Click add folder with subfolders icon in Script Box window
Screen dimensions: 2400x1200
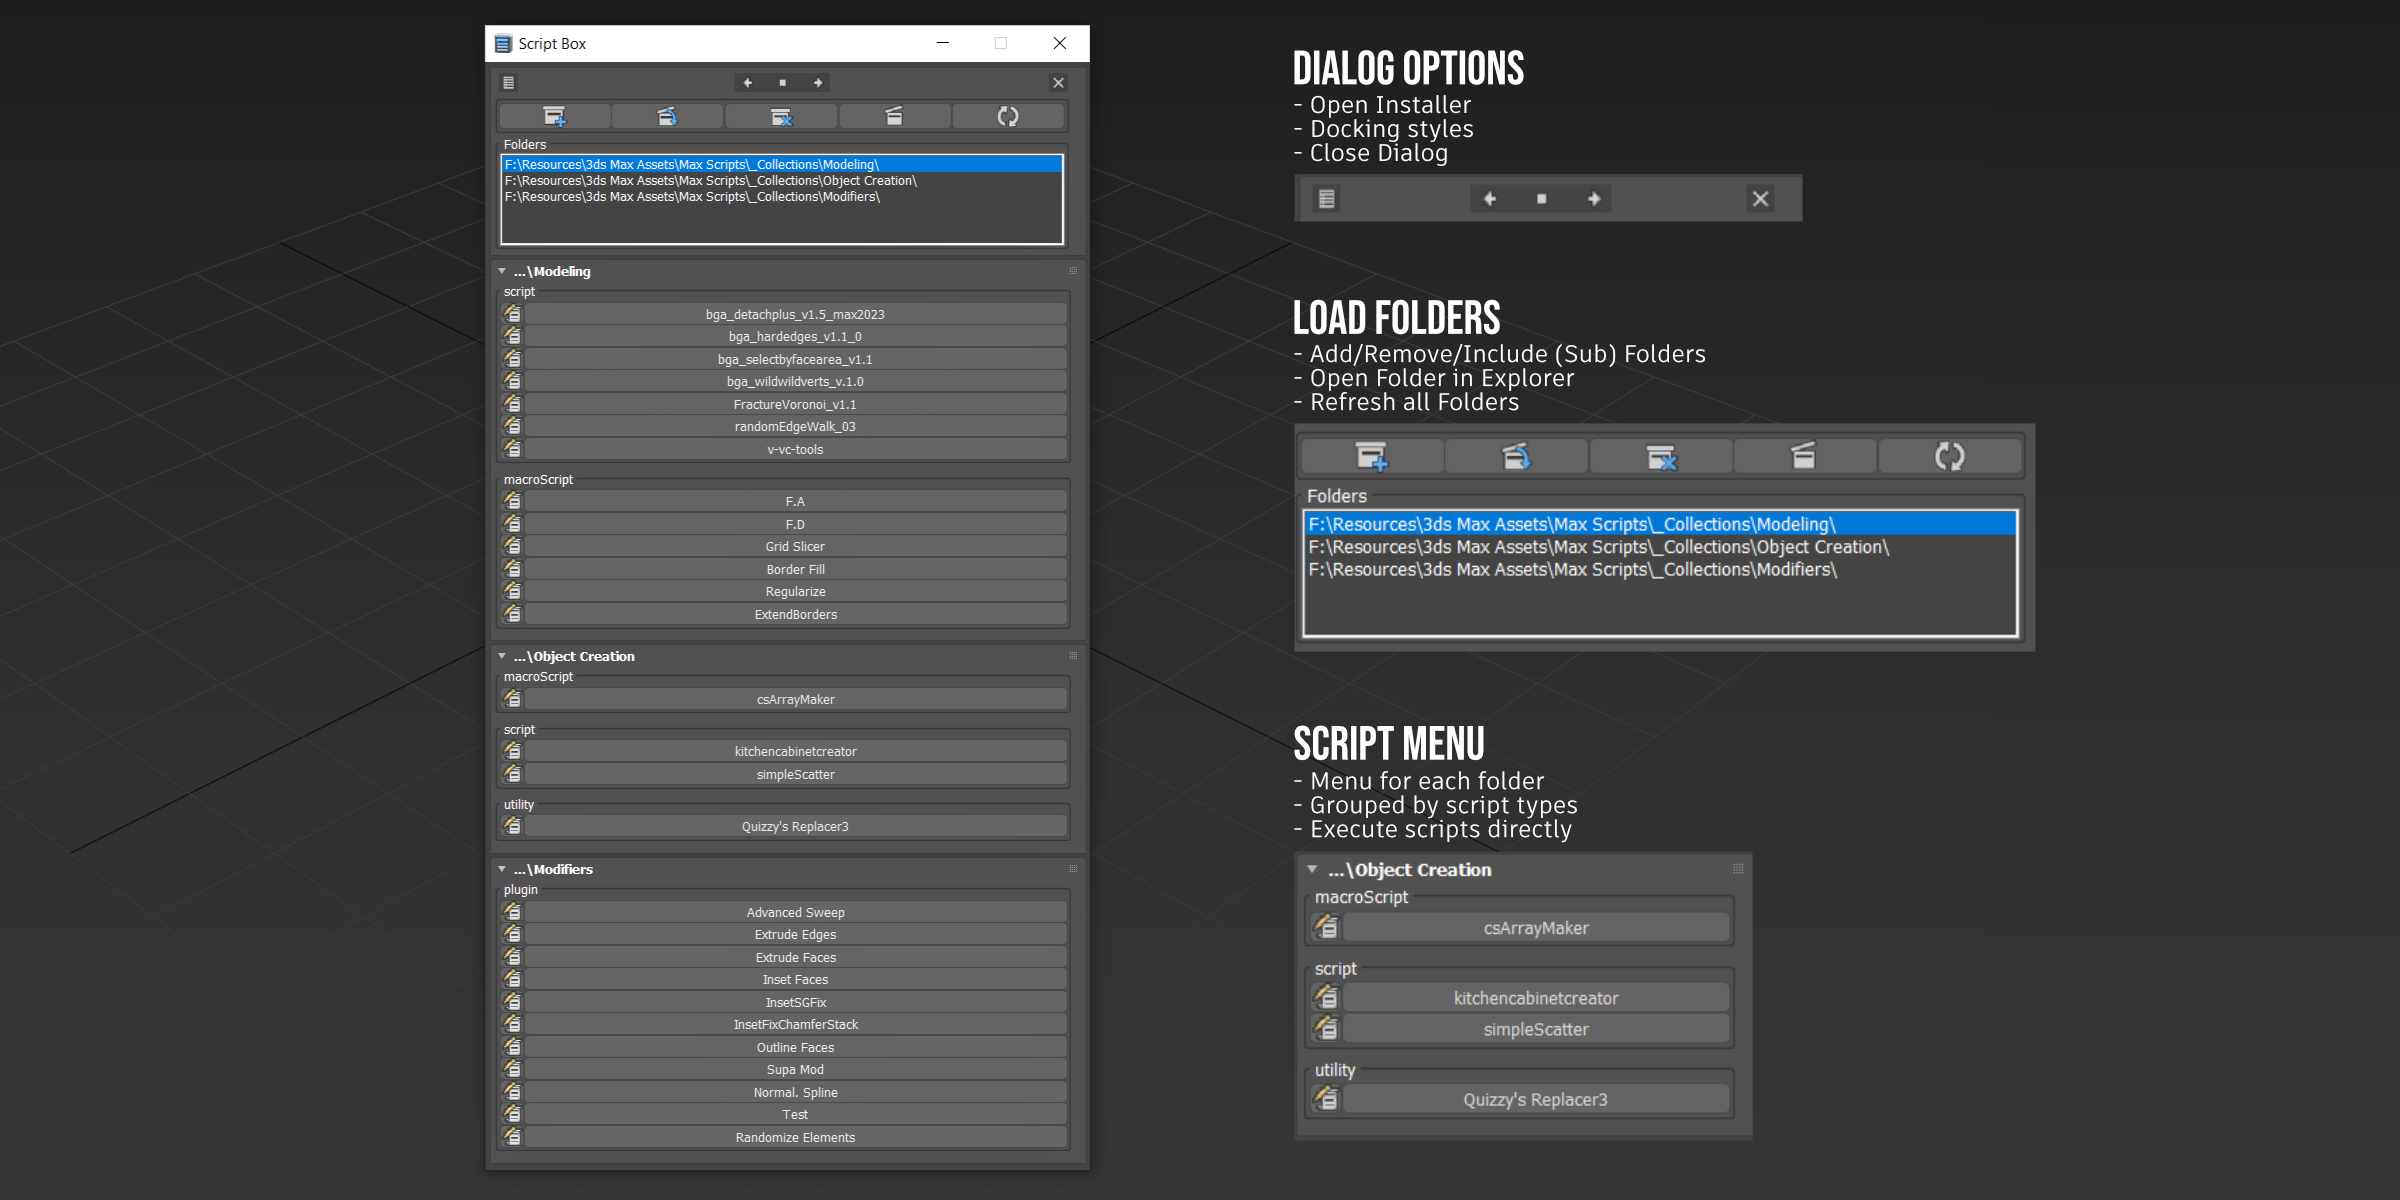click(667, 117)
